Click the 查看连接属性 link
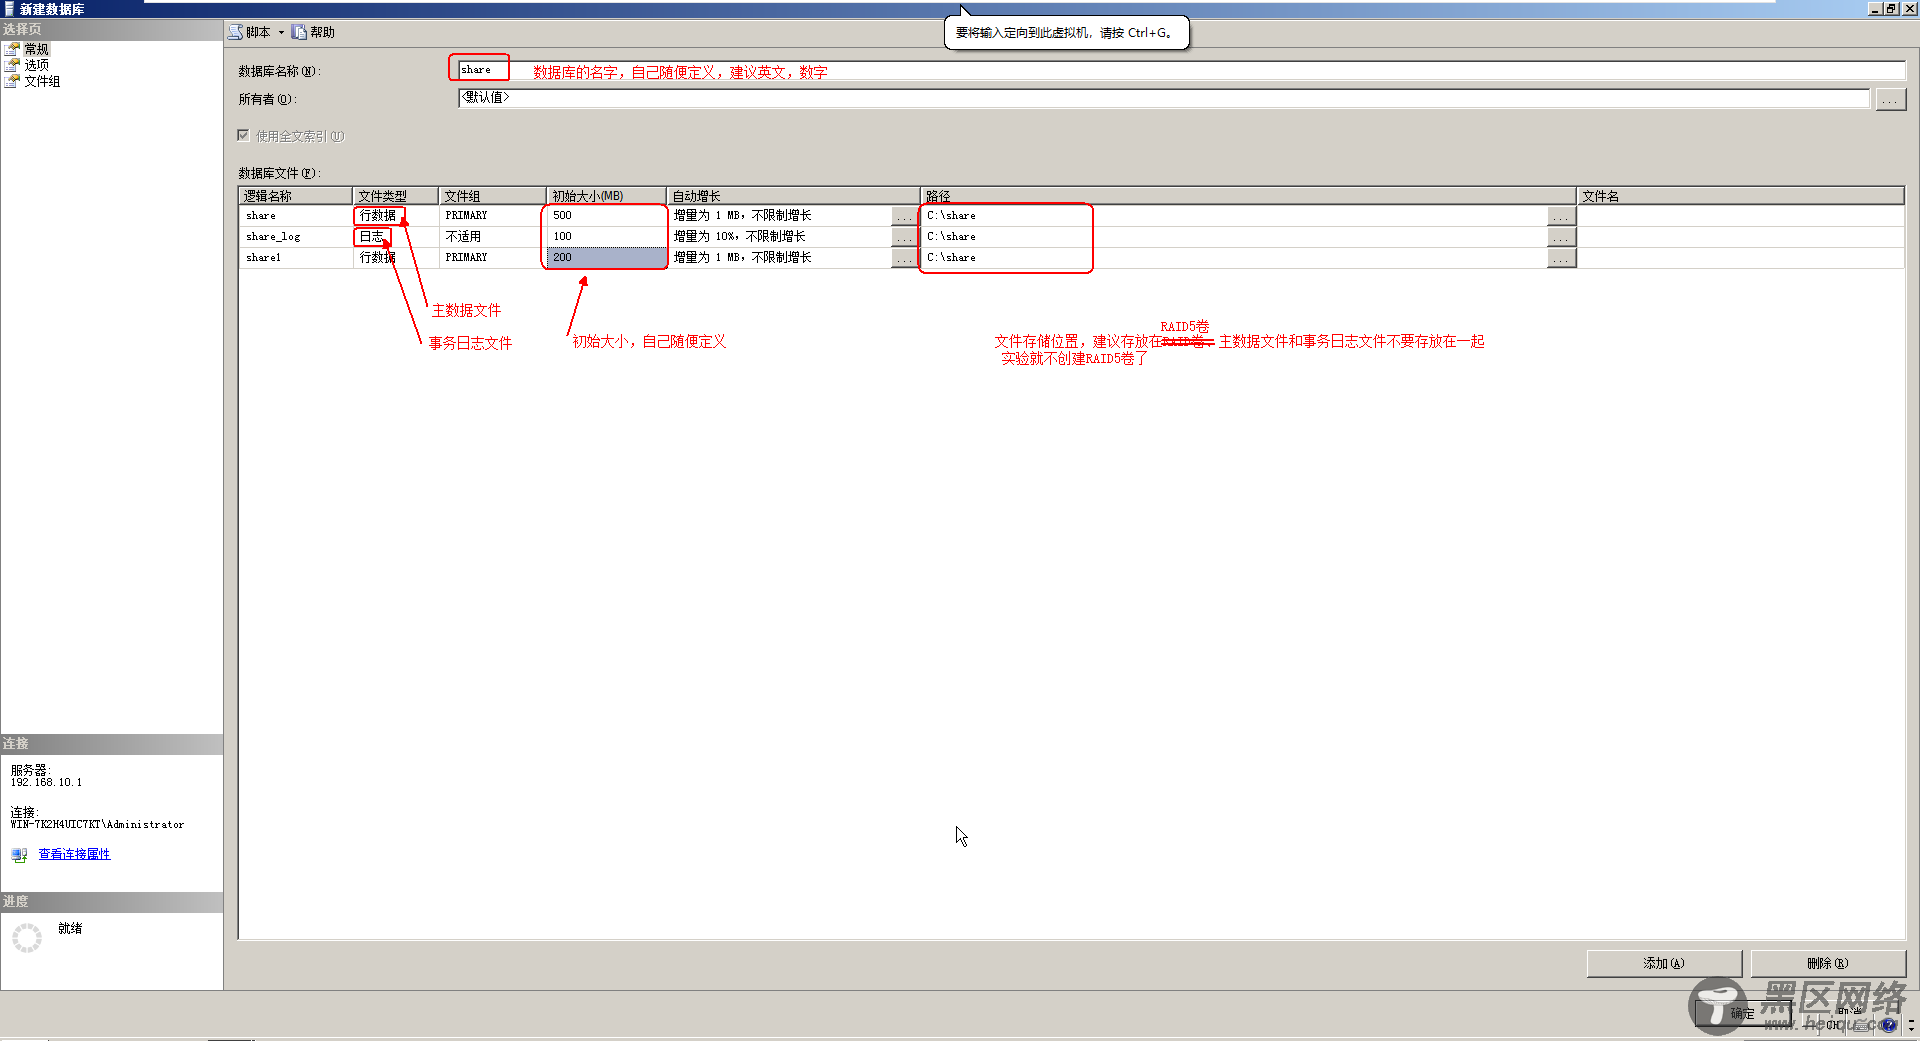This screenshot has width=1920, height=1041. [x=74, y=854]
